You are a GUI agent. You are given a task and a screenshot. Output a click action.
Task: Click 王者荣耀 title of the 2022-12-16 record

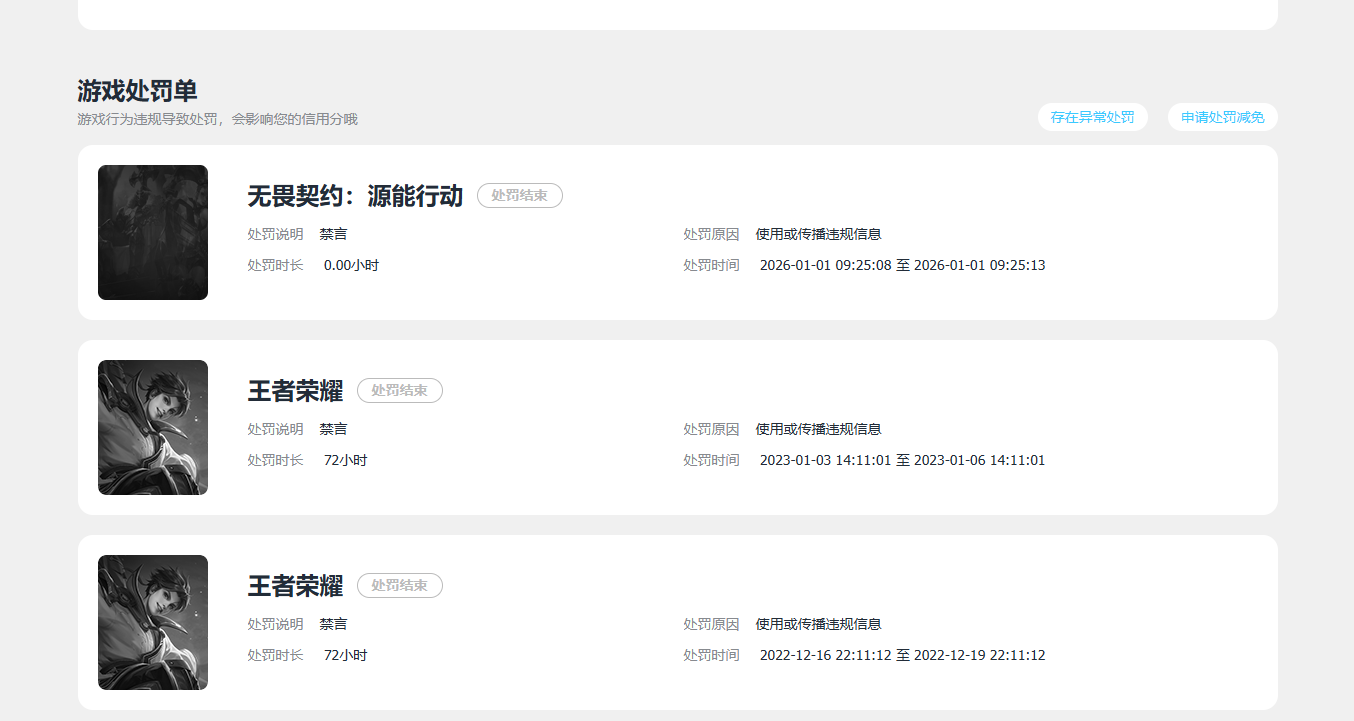point(295,585)
